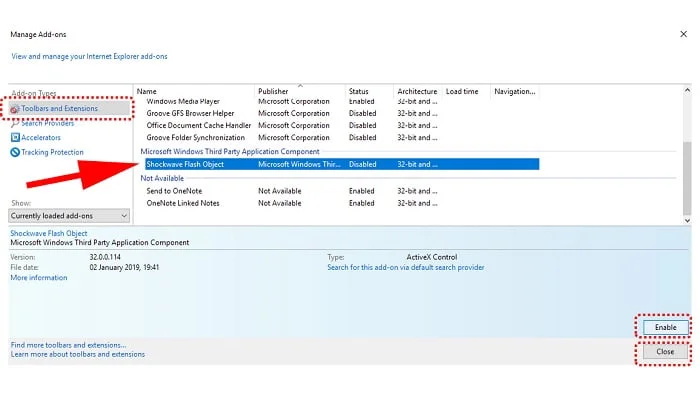Select Tracking Protection add-on type
The height and width of the screenshot is (393, 700).
click(x=52, y=152)
